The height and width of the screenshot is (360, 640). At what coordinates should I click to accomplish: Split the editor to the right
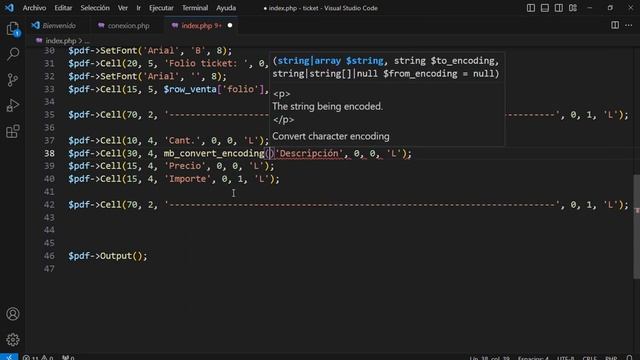coord(615,25)
